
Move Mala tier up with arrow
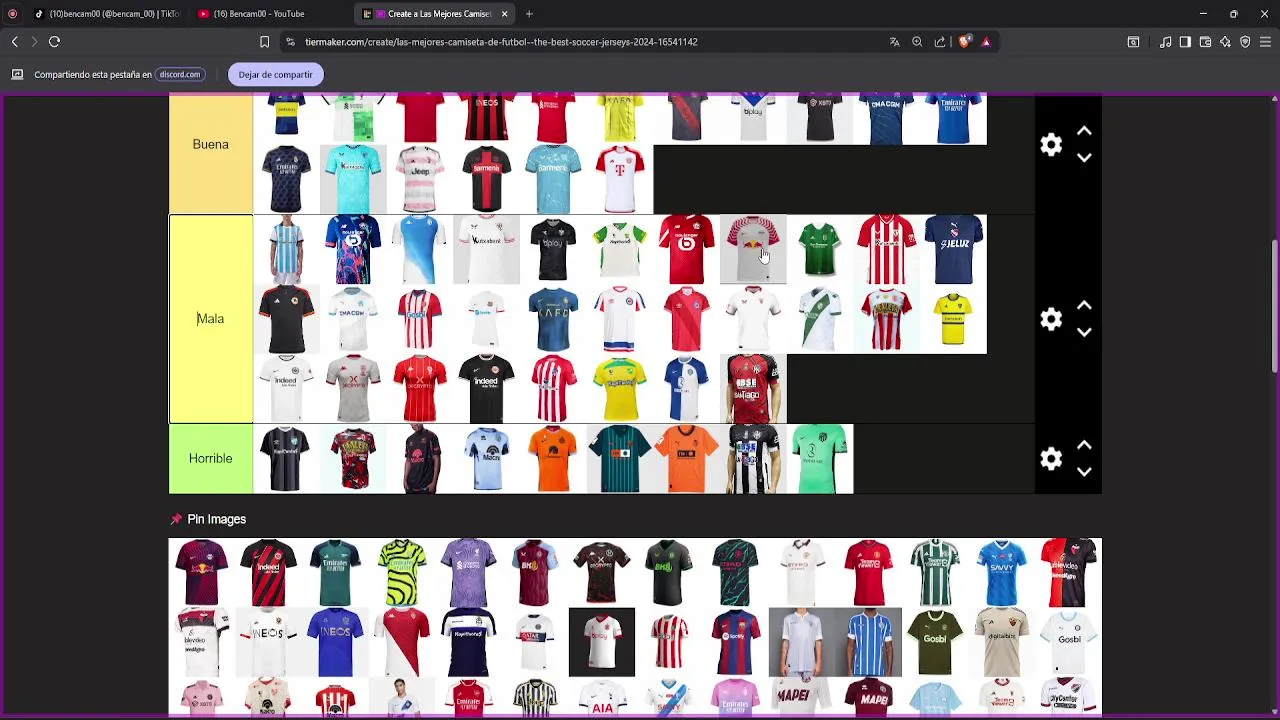coord(1084,306)
